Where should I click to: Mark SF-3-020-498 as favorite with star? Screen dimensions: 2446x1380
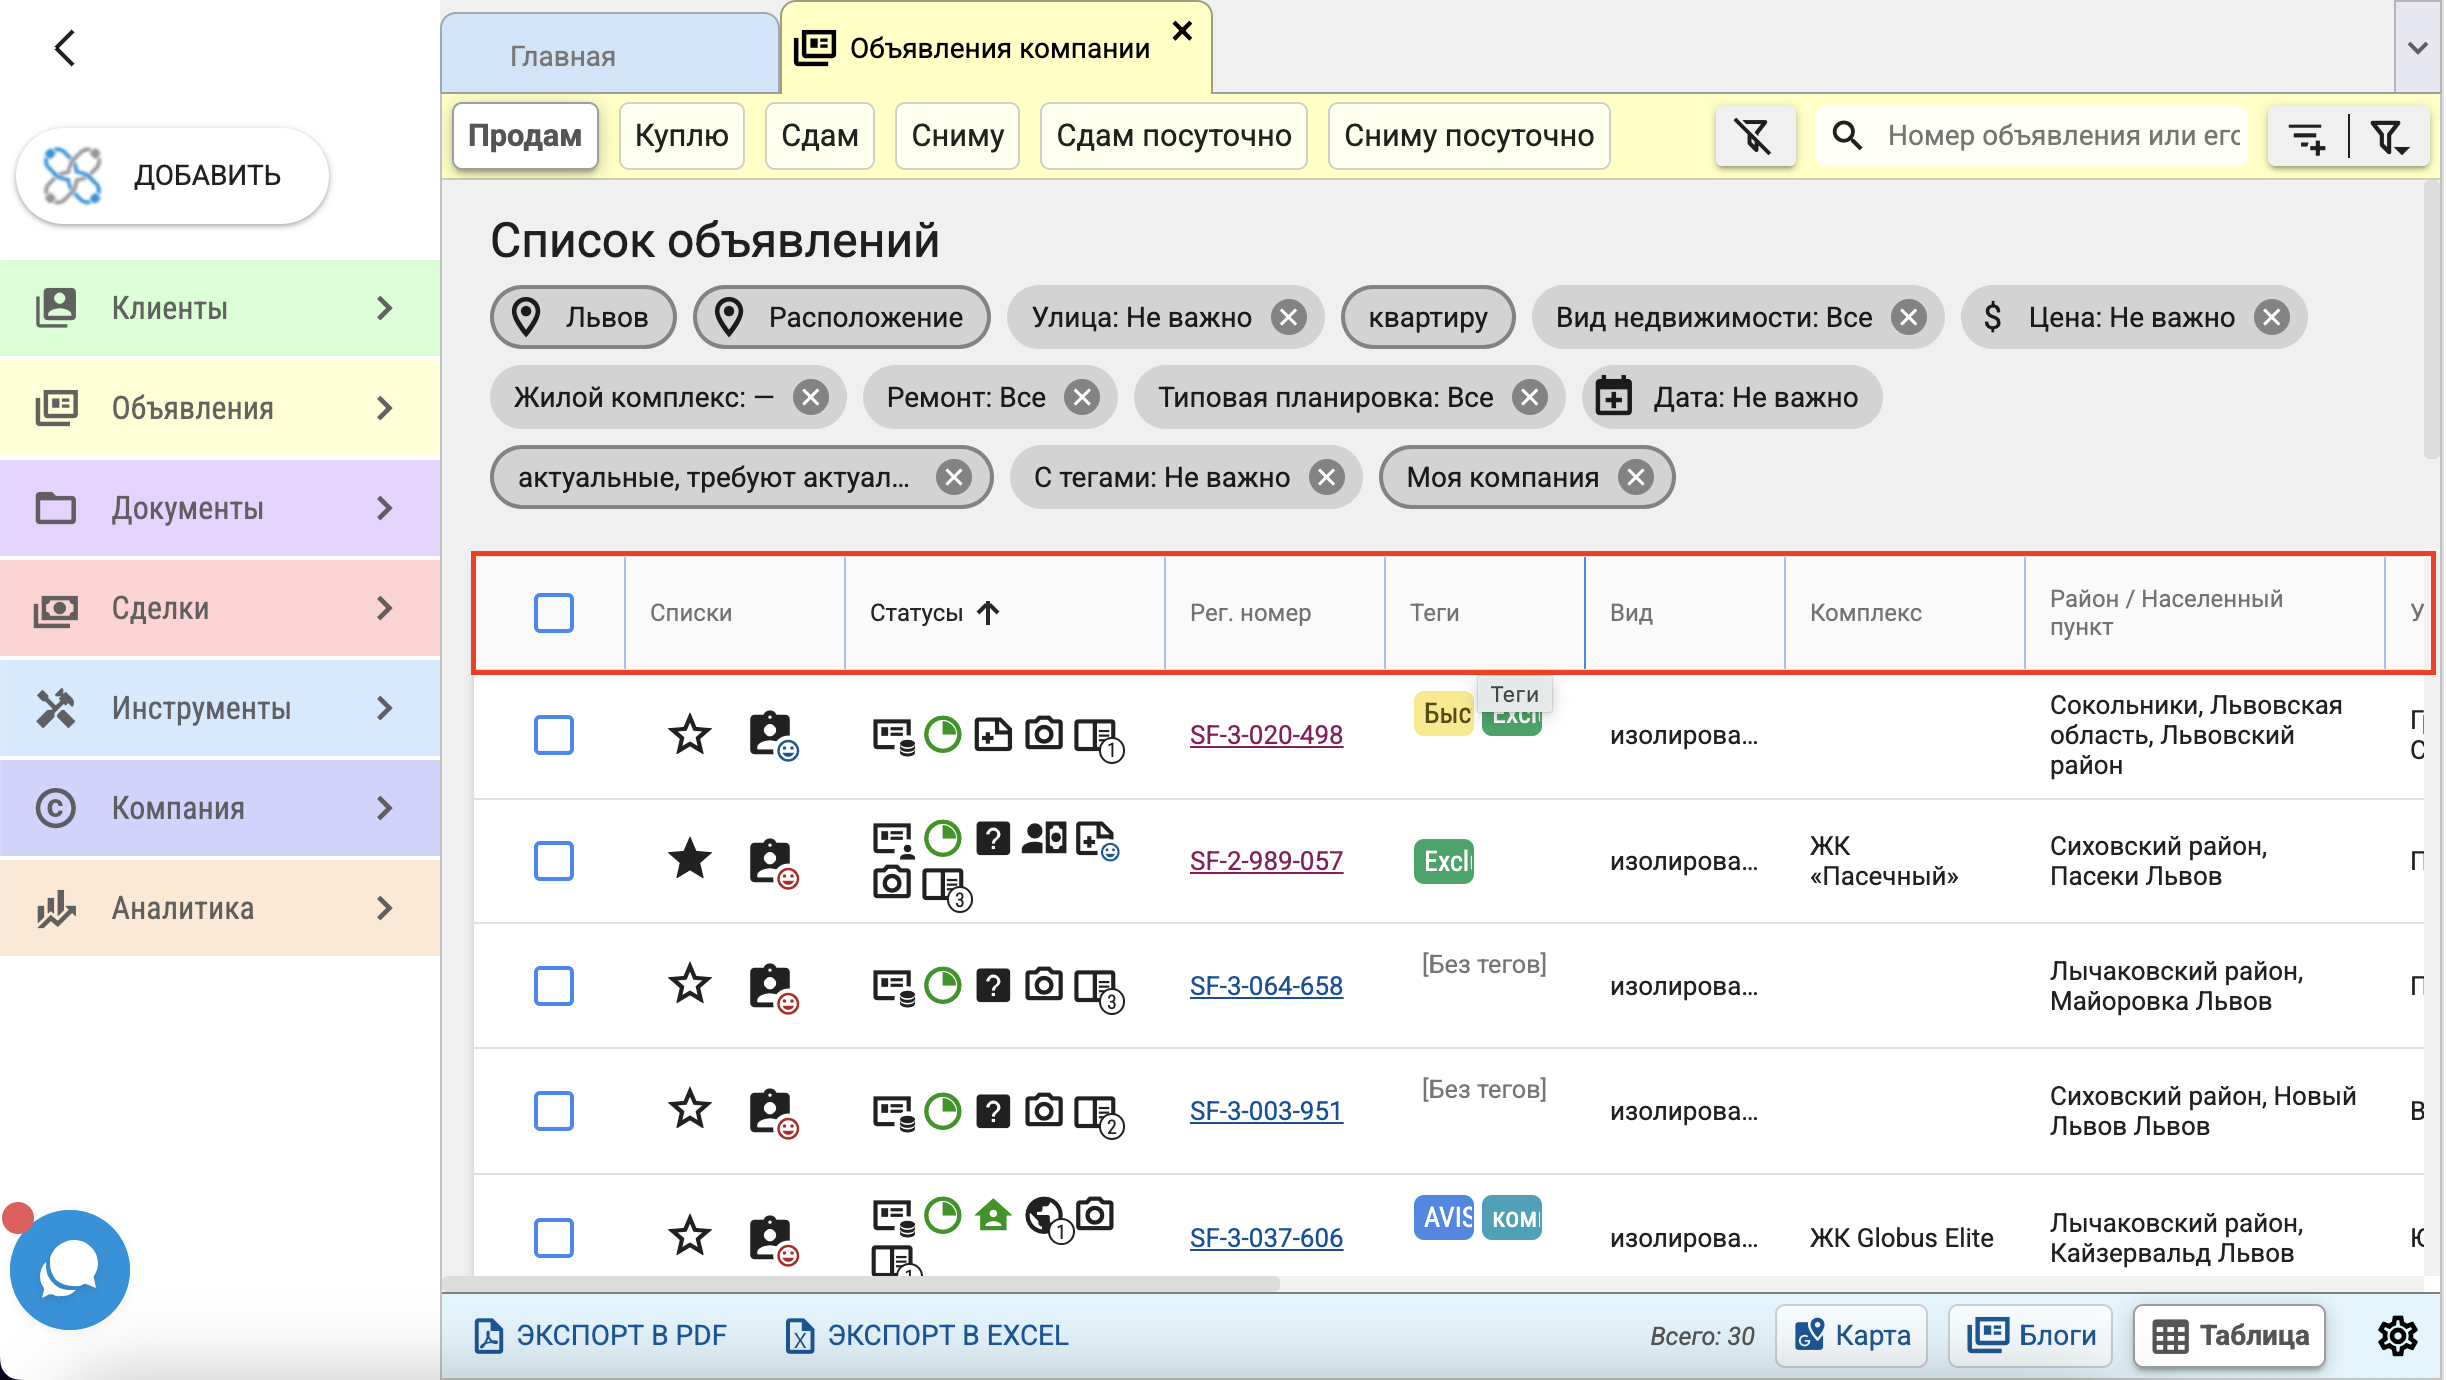point(689,735)
